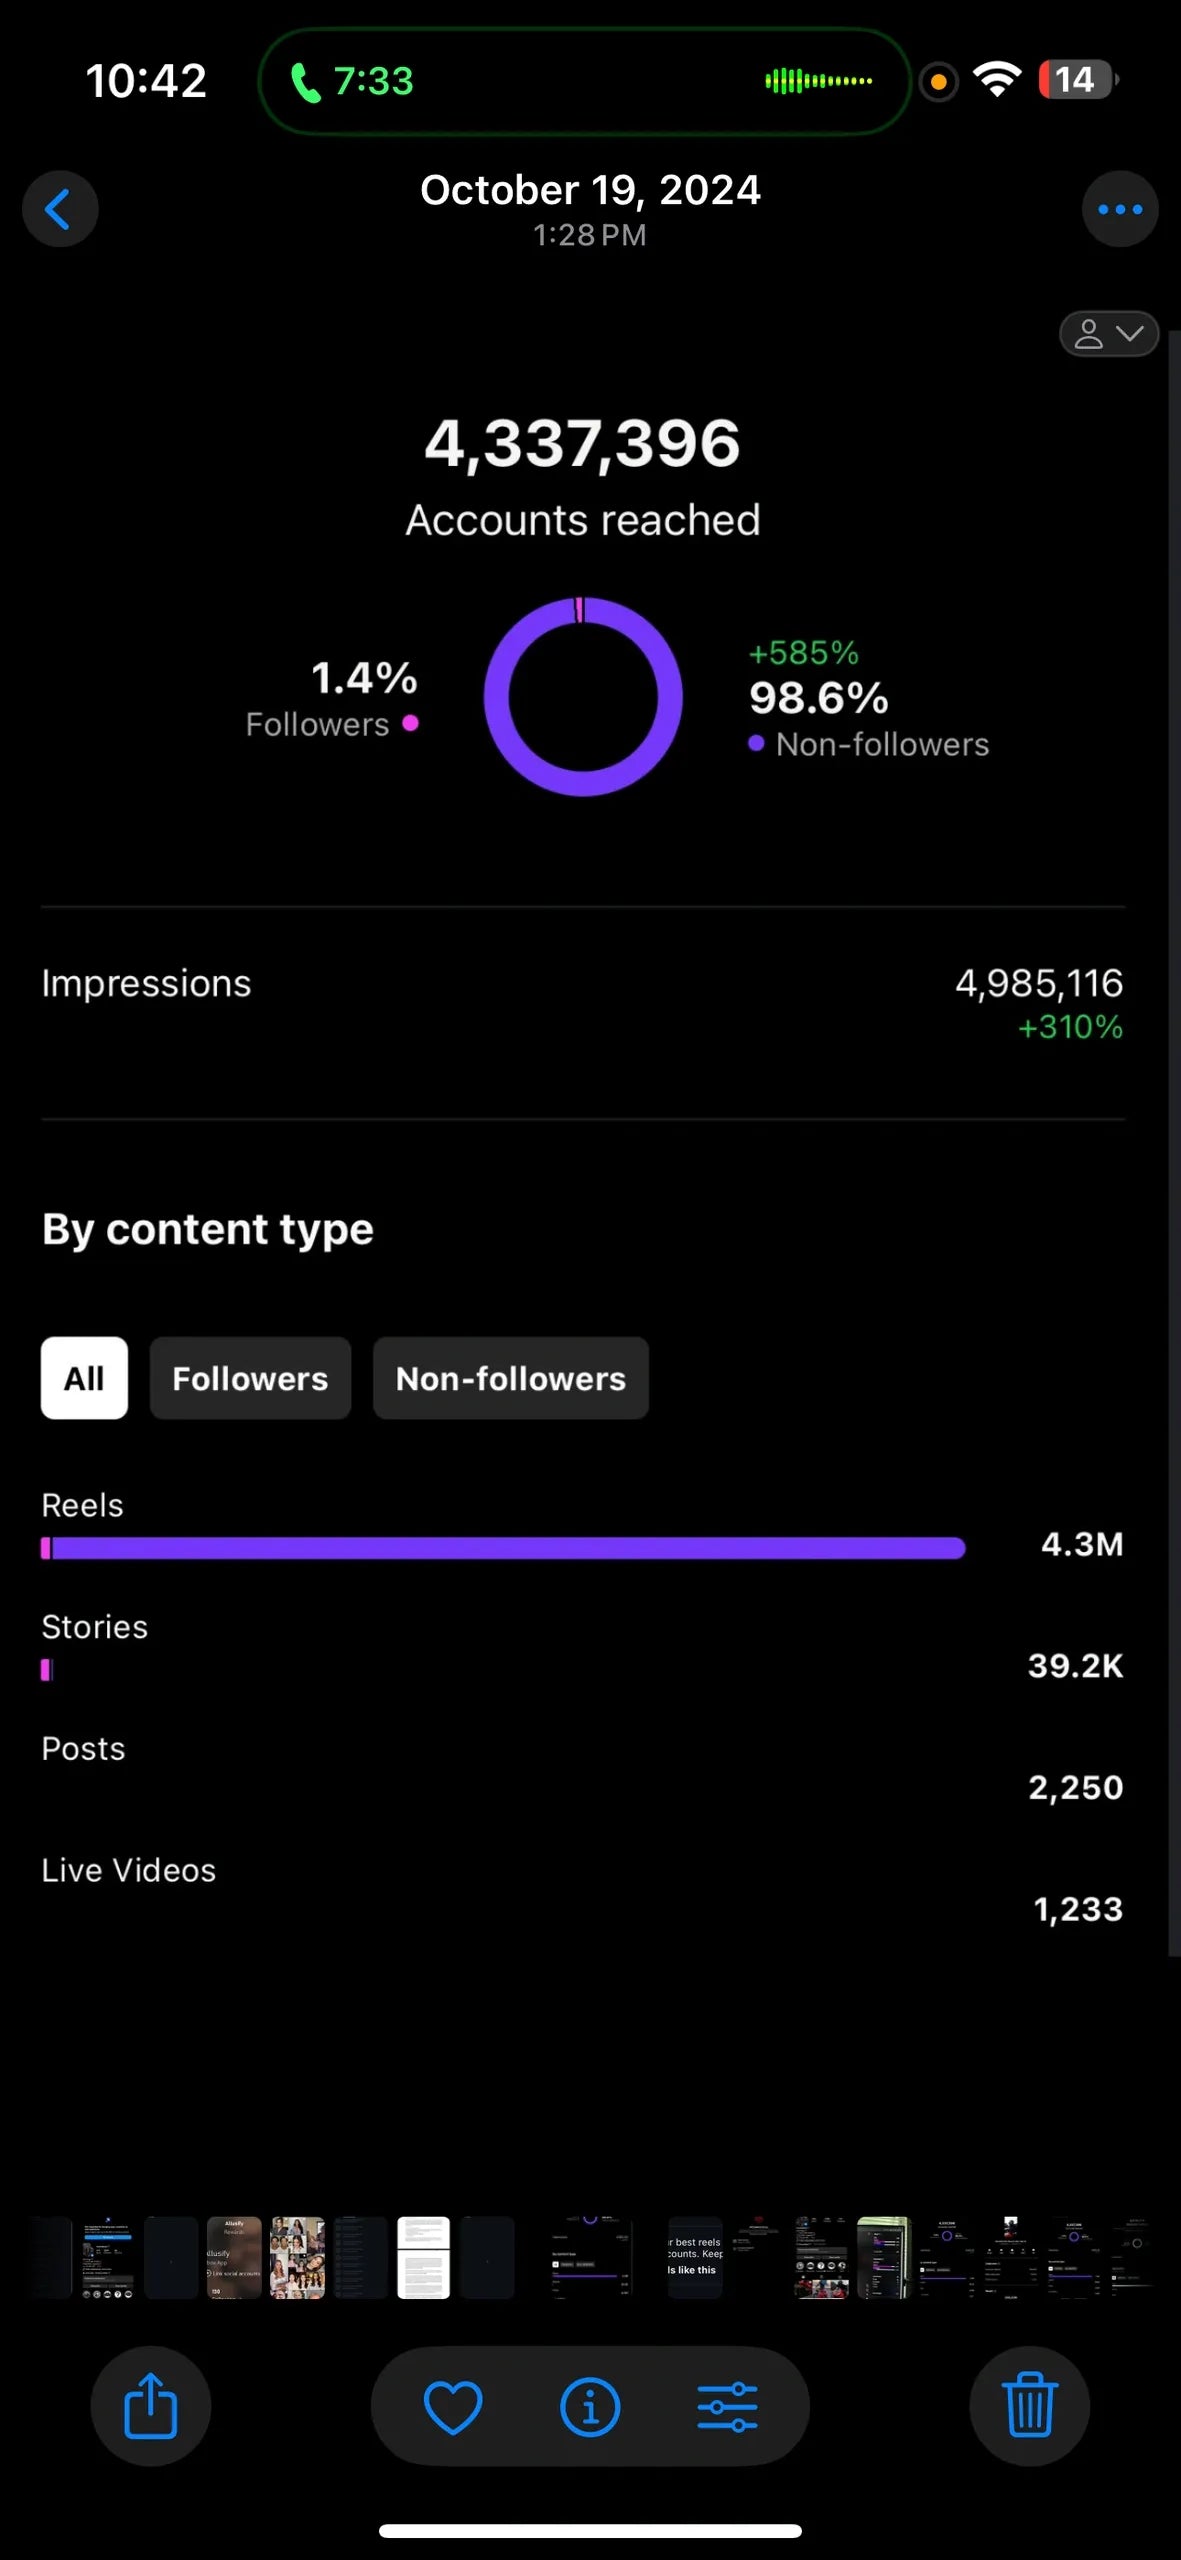Tap the battery indicator showing 14
The image size is (1181, 2560).
[x=1077, y=80]
